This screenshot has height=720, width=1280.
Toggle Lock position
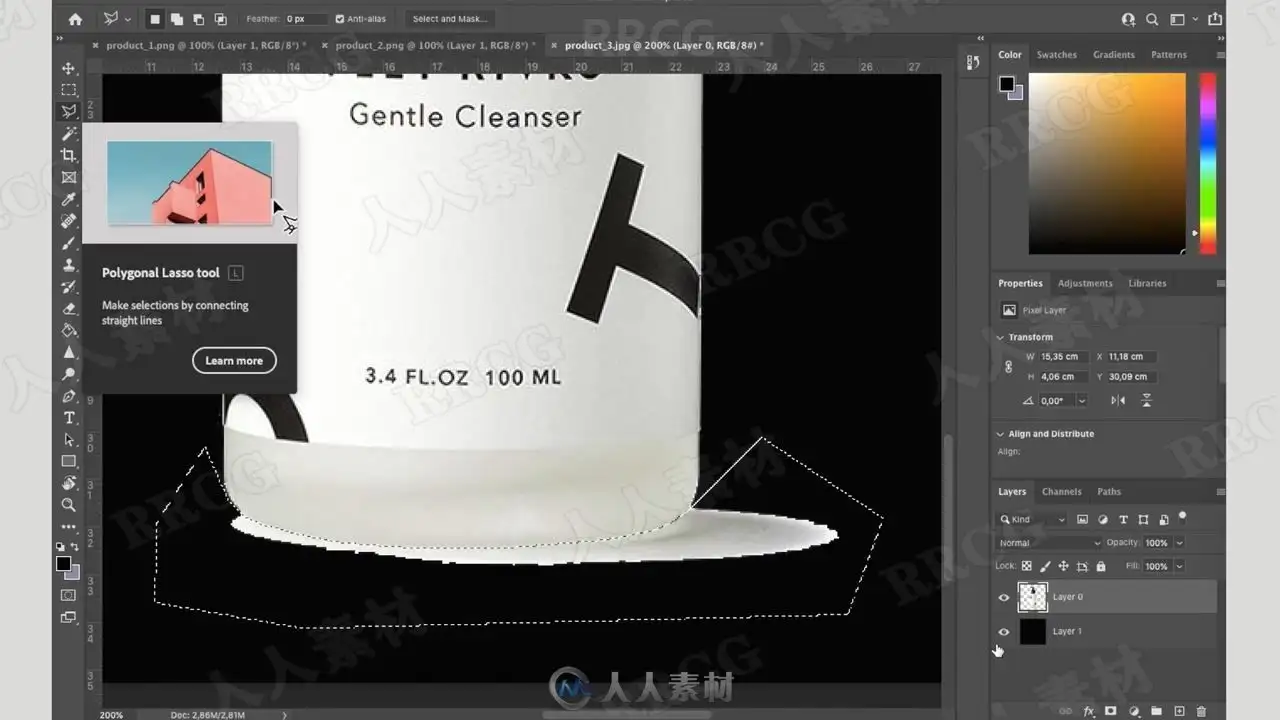1063,566
